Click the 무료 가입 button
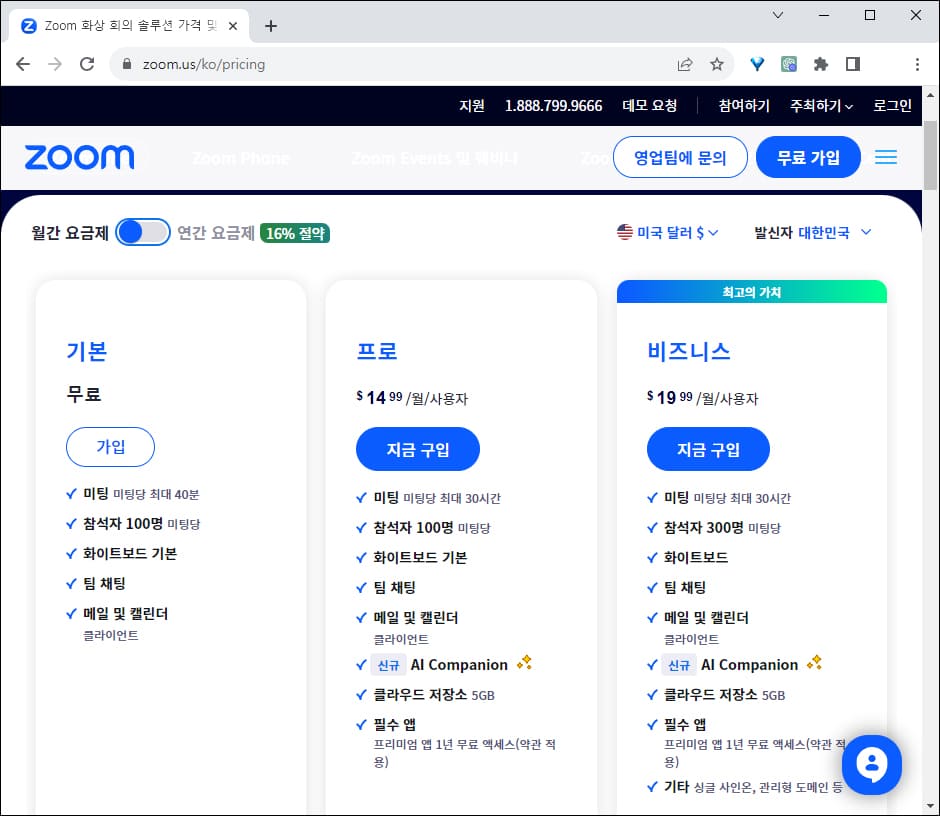The height and width of the screenshot is (816, 940). [808, 157]
